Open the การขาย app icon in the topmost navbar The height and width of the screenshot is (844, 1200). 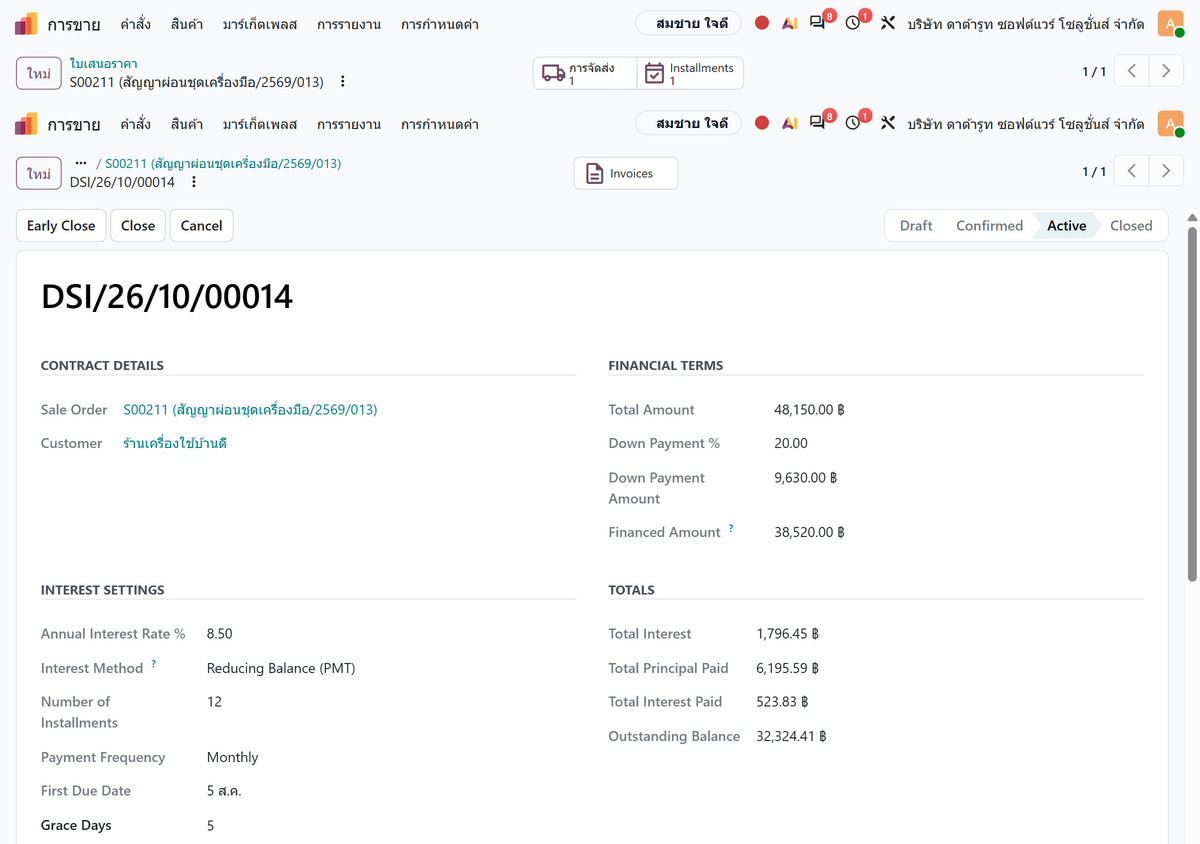tap(26, 24)
